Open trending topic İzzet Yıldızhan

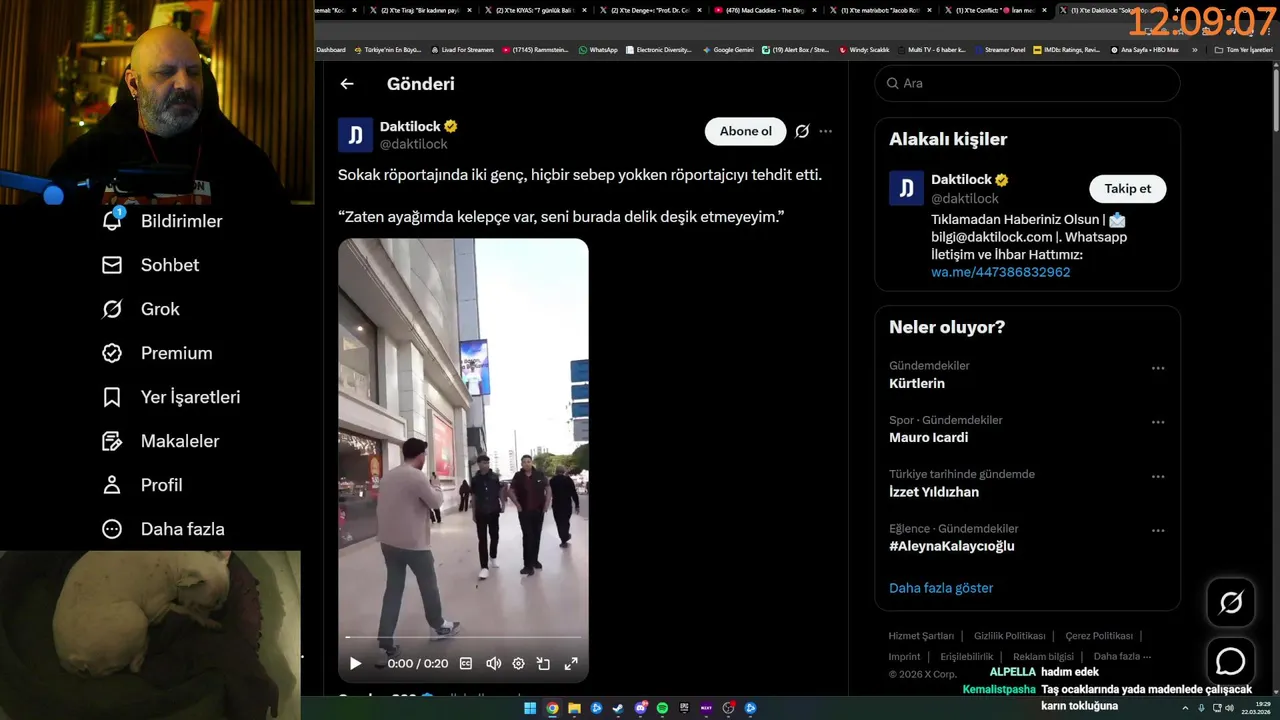(x=934, y=492)
